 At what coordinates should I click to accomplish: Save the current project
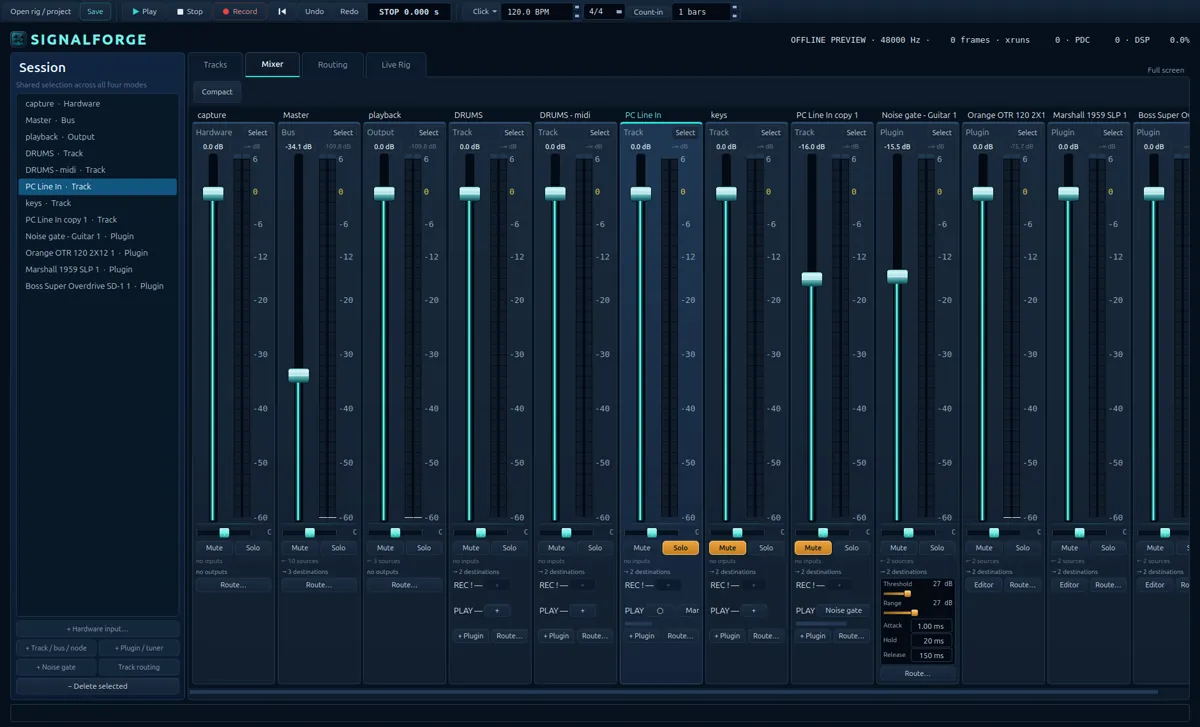95,12
